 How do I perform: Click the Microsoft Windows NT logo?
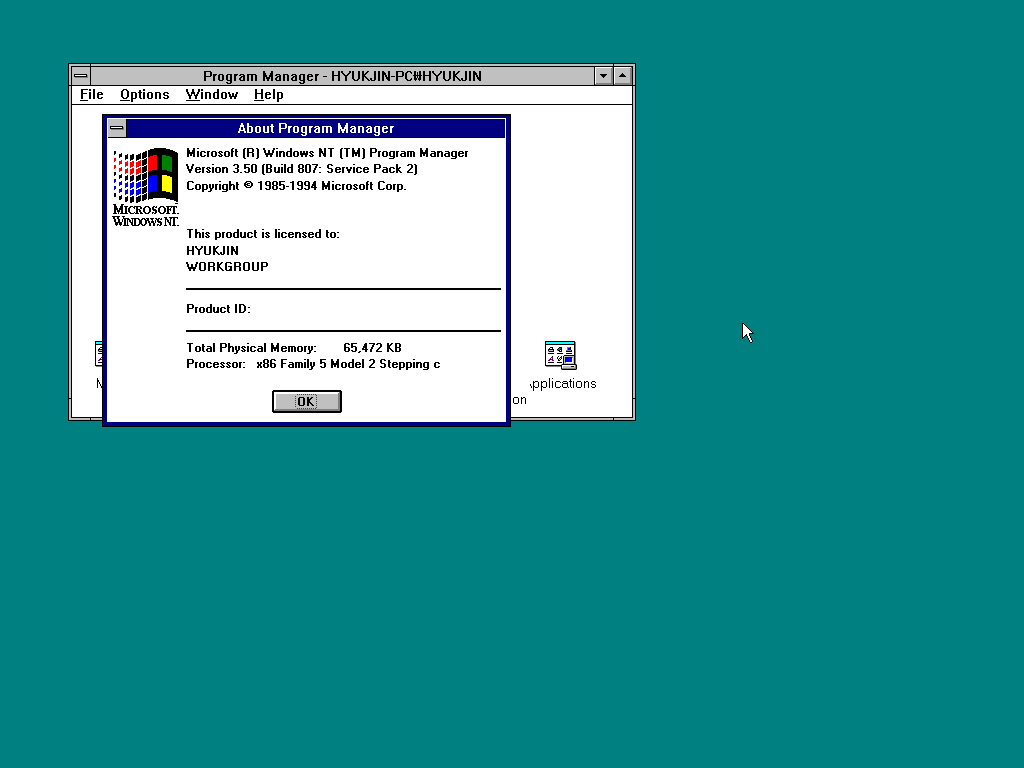point(146,187)
